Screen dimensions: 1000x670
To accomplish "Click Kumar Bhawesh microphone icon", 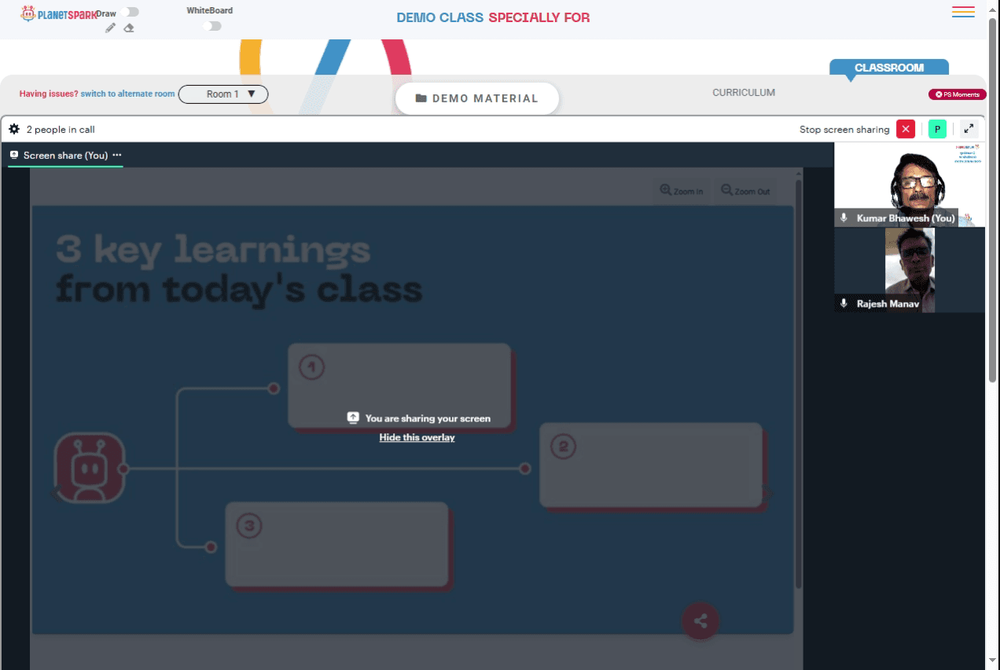I will 844,218.
